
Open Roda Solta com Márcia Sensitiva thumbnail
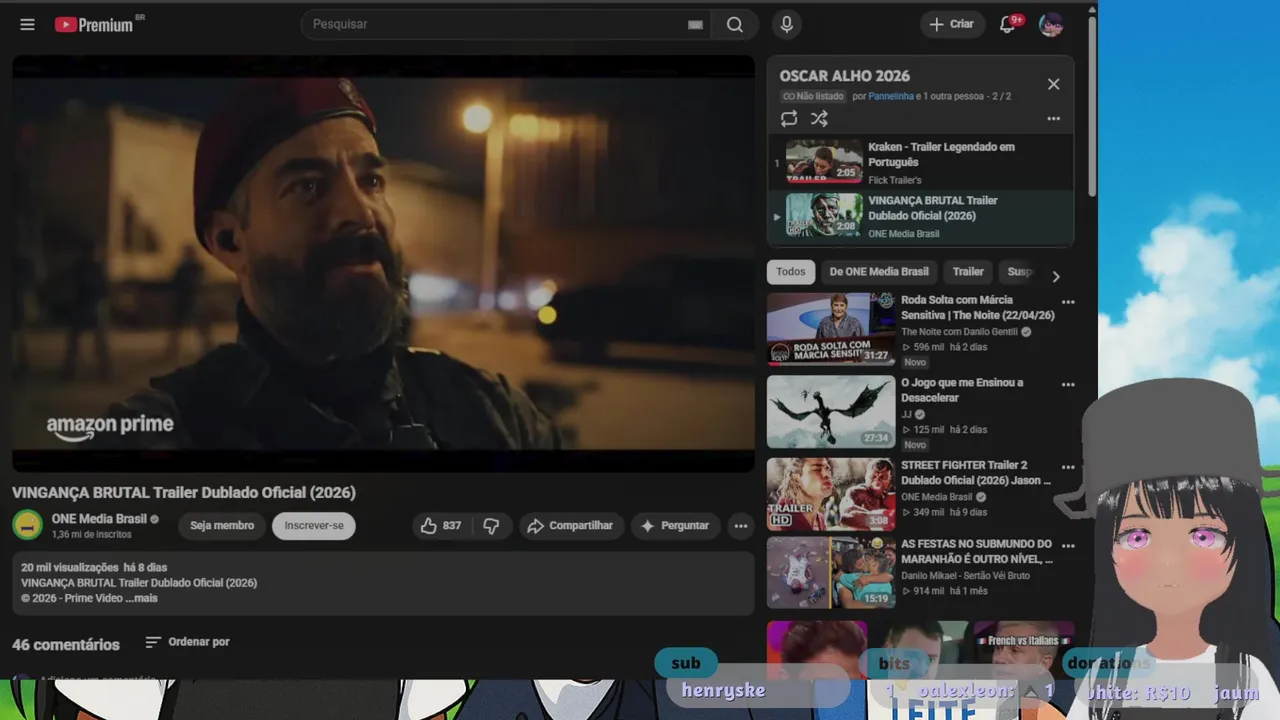pos(831,329)
